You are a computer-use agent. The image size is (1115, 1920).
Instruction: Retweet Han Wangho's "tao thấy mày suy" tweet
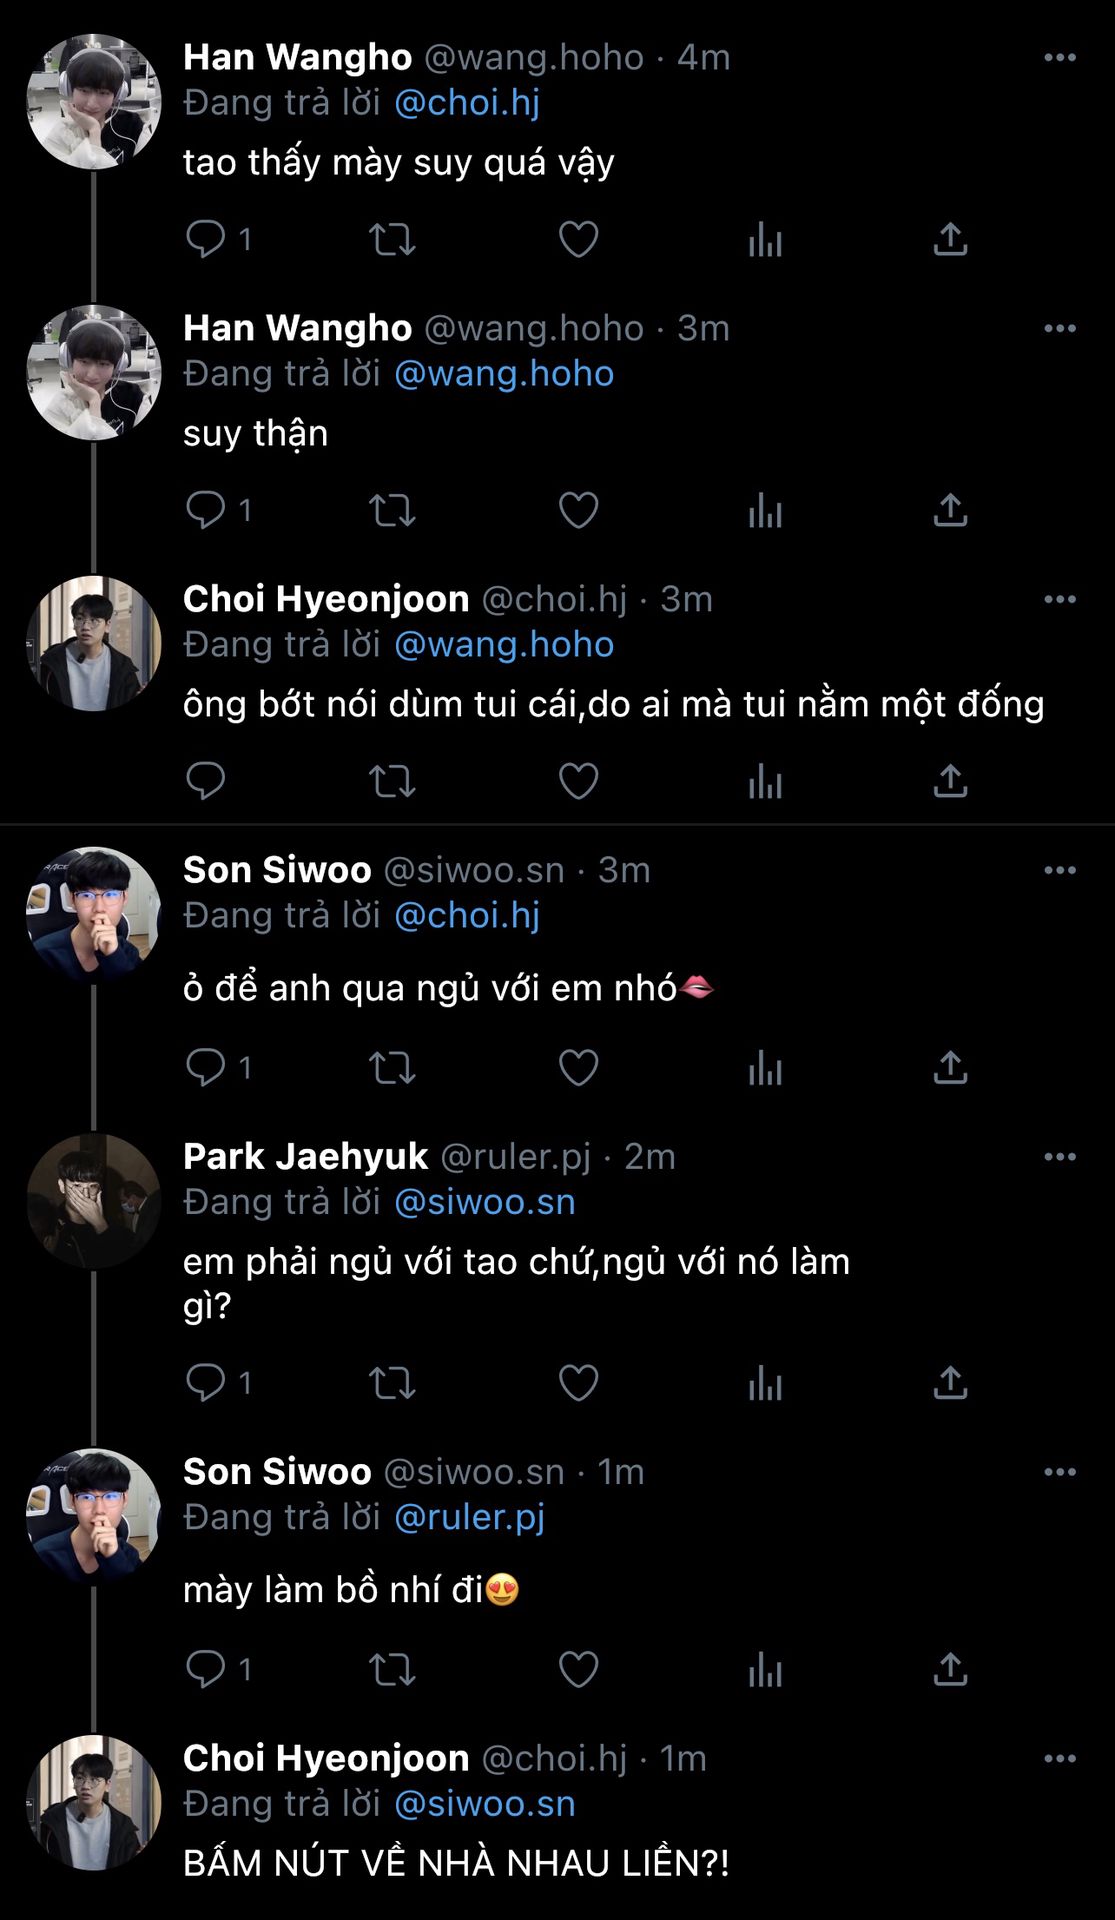click(392, 240)
